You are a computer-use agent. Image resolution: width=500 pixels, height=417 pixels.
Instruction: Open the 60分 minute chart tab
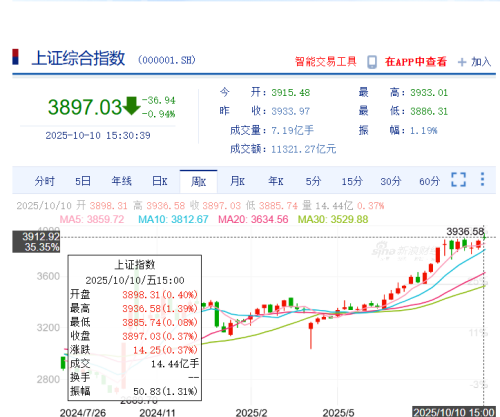[429, 181]
